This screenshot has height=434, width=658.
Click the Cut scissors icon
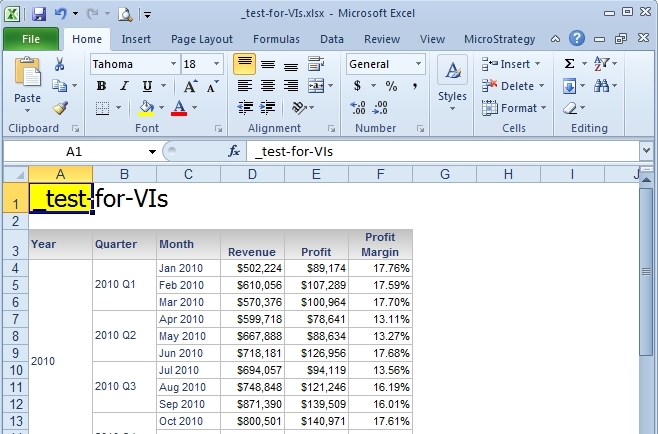[x=59, y=64]
